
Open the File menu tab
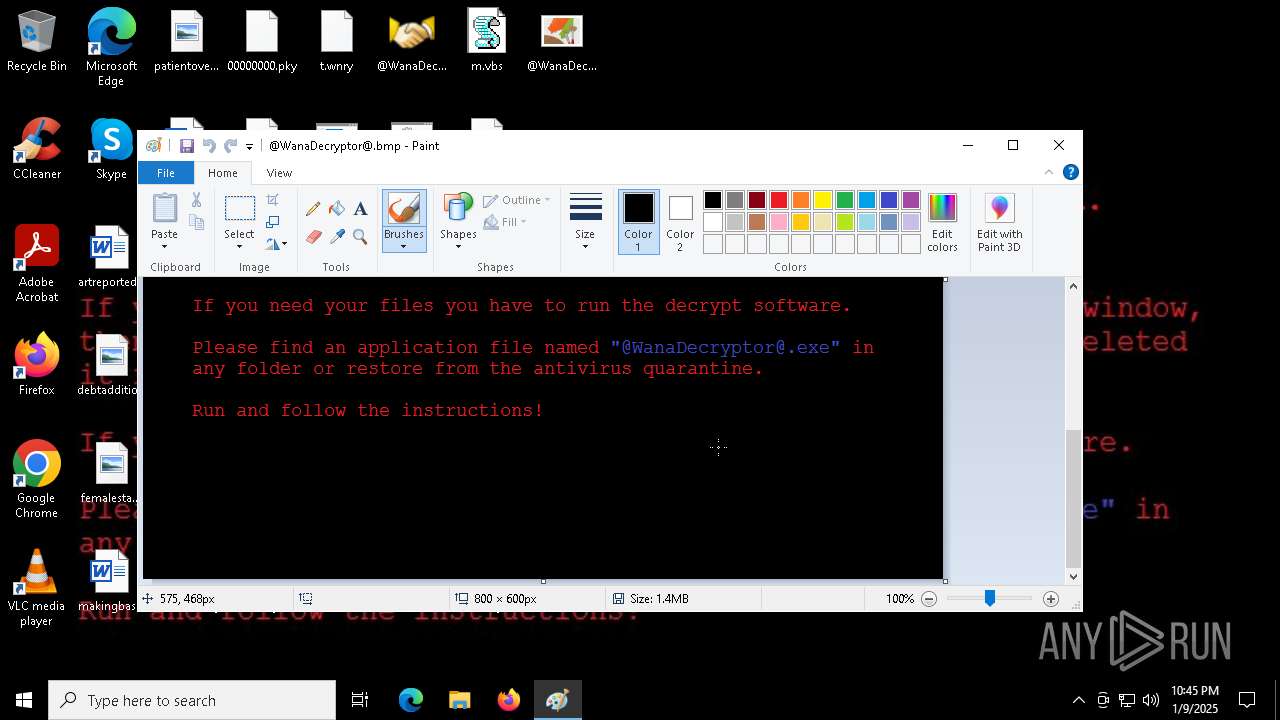(x=165, y=173)
